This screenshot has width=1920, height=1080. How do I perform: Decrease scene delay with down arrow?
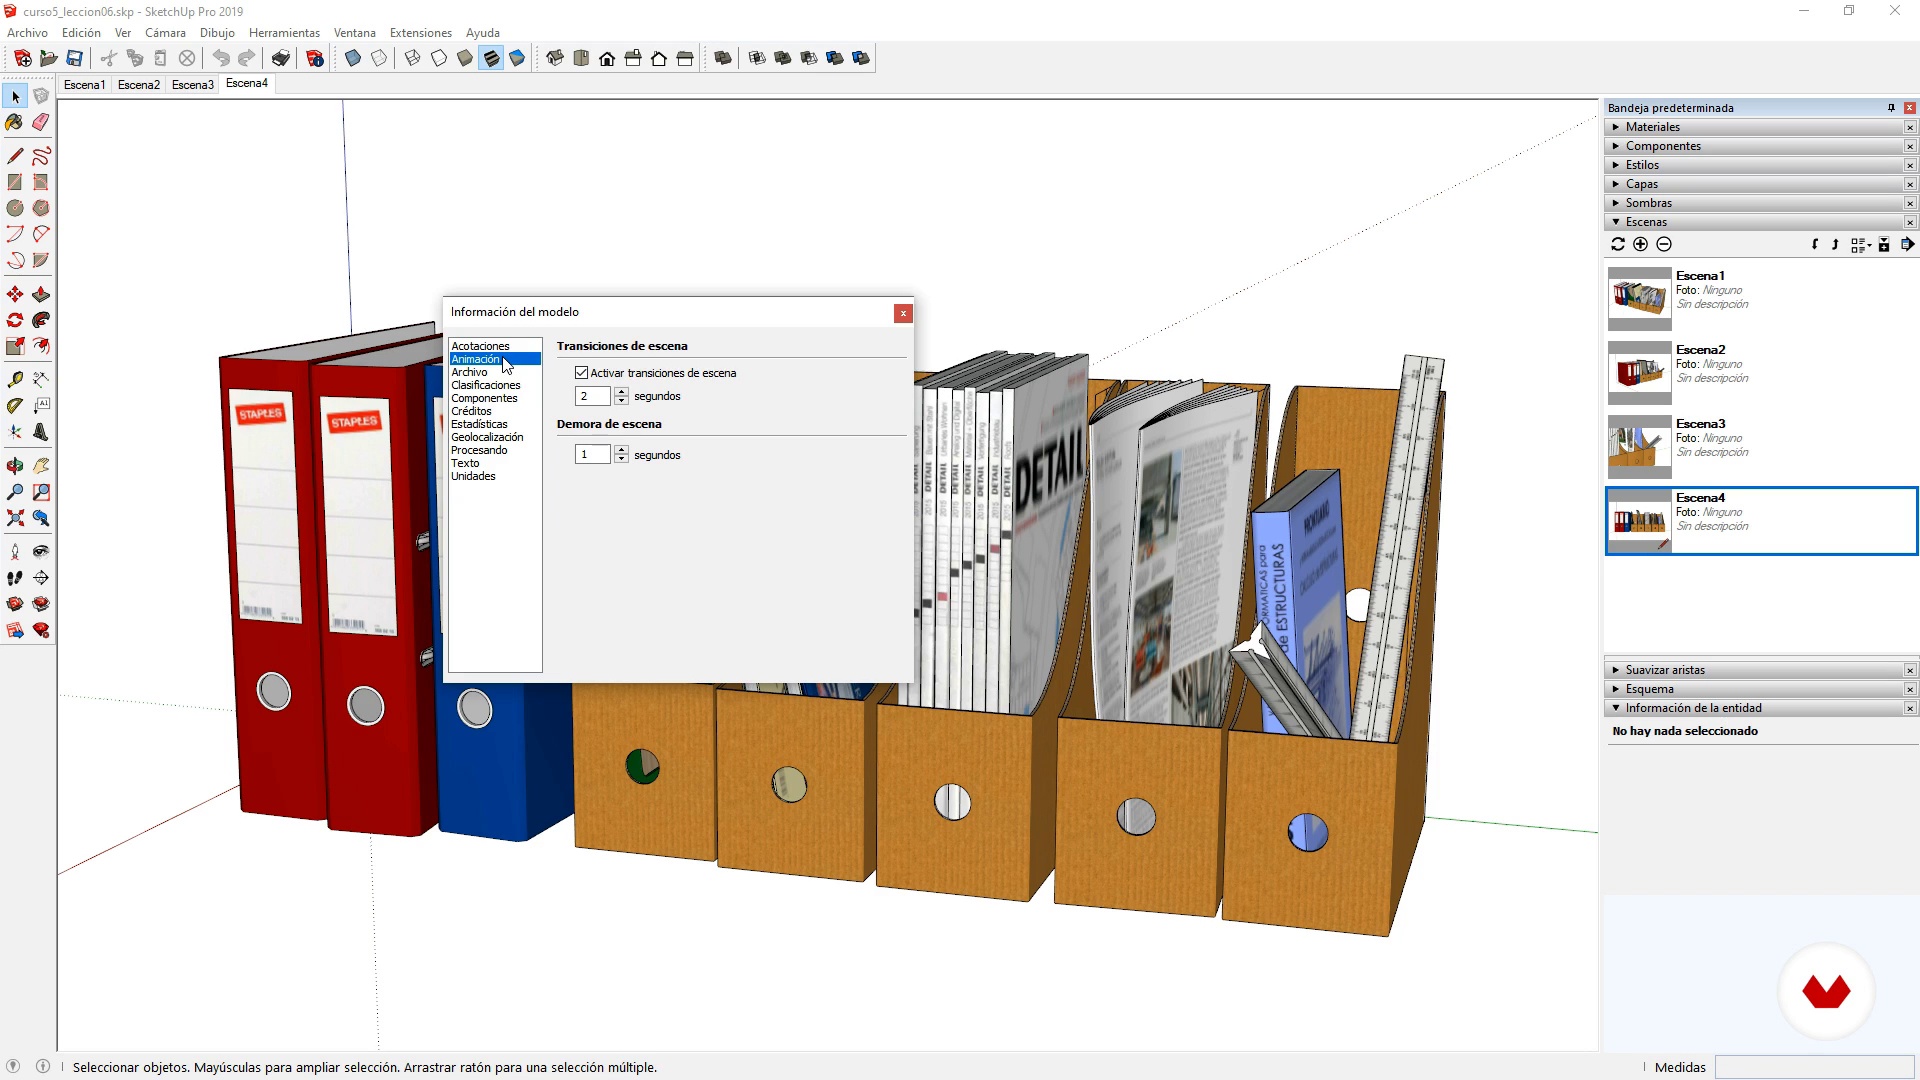click(x=622, y=459)
